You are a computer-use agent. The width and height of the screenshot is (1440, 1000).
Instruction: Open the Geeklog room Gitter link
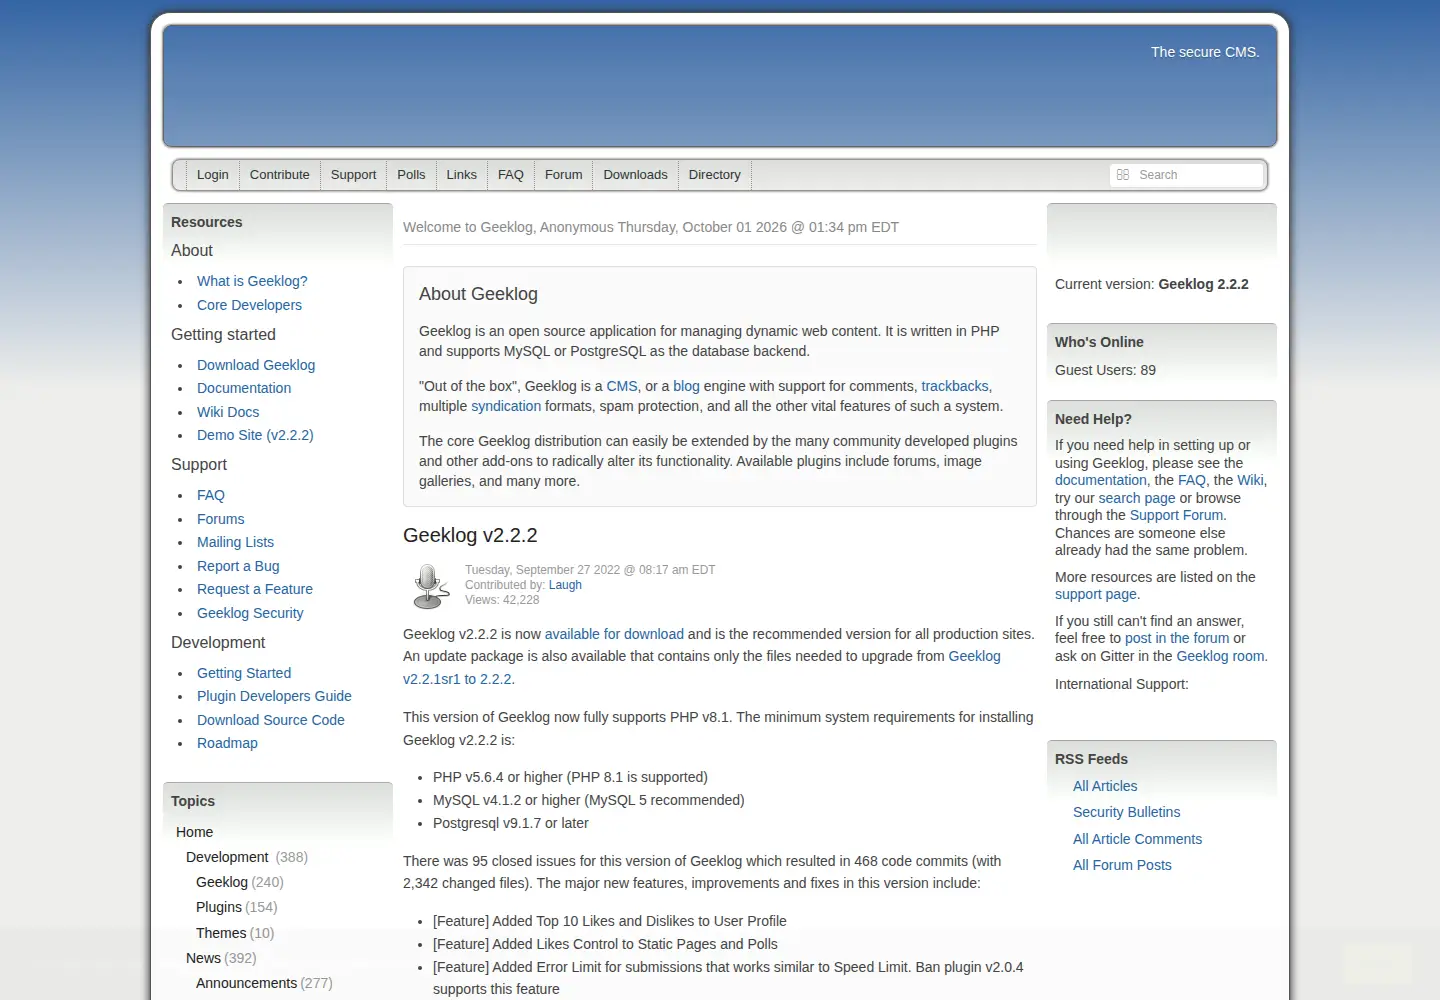tap(1221, 656)
